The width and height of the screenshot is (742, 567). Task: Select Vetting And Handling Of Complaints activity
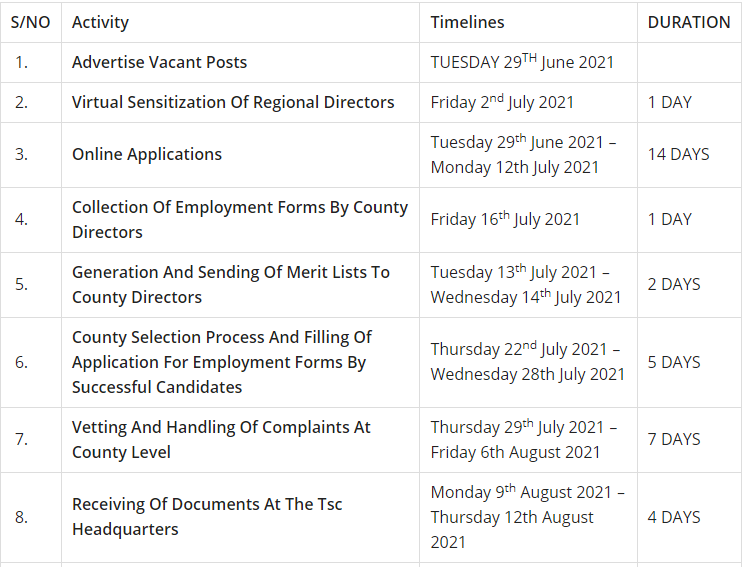point(221,439)
